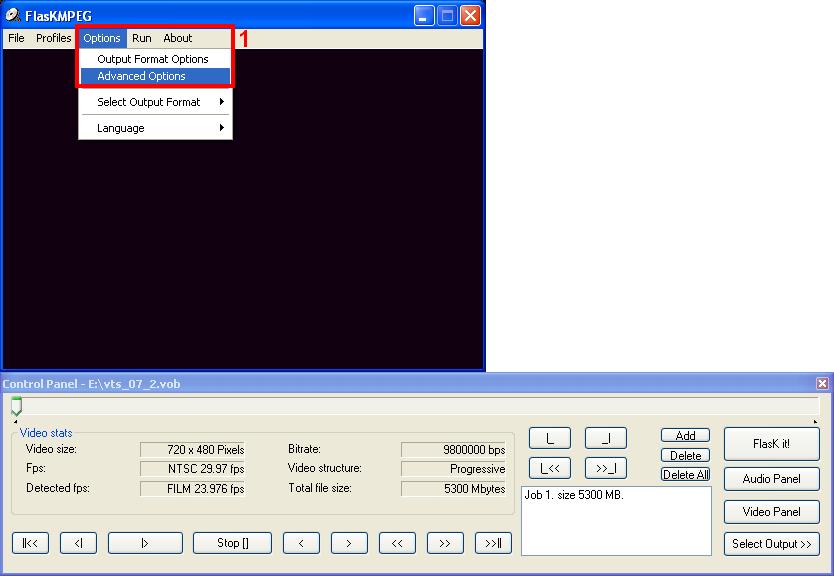This screenshot has height=576, width=834.
Task: Click the Options menu
Action: click(102, 38)
